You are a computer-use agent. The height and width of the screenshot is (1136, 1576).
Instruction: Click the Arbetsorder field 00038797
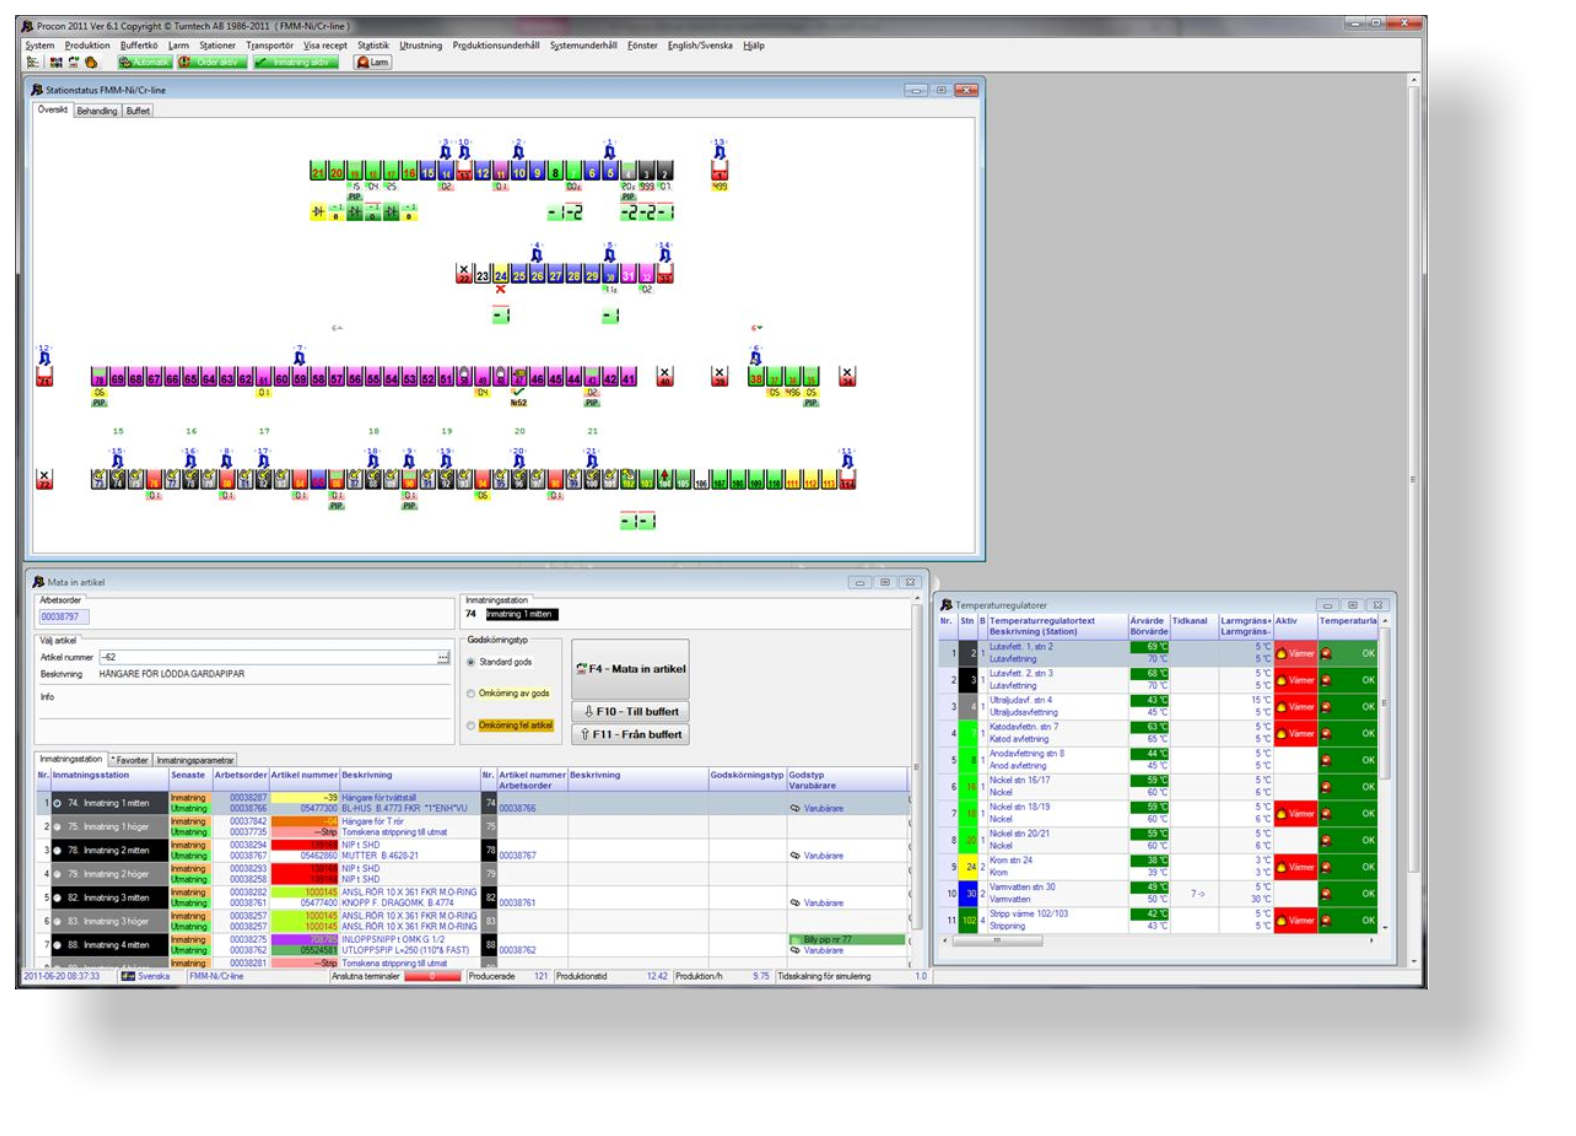point(64,617)
